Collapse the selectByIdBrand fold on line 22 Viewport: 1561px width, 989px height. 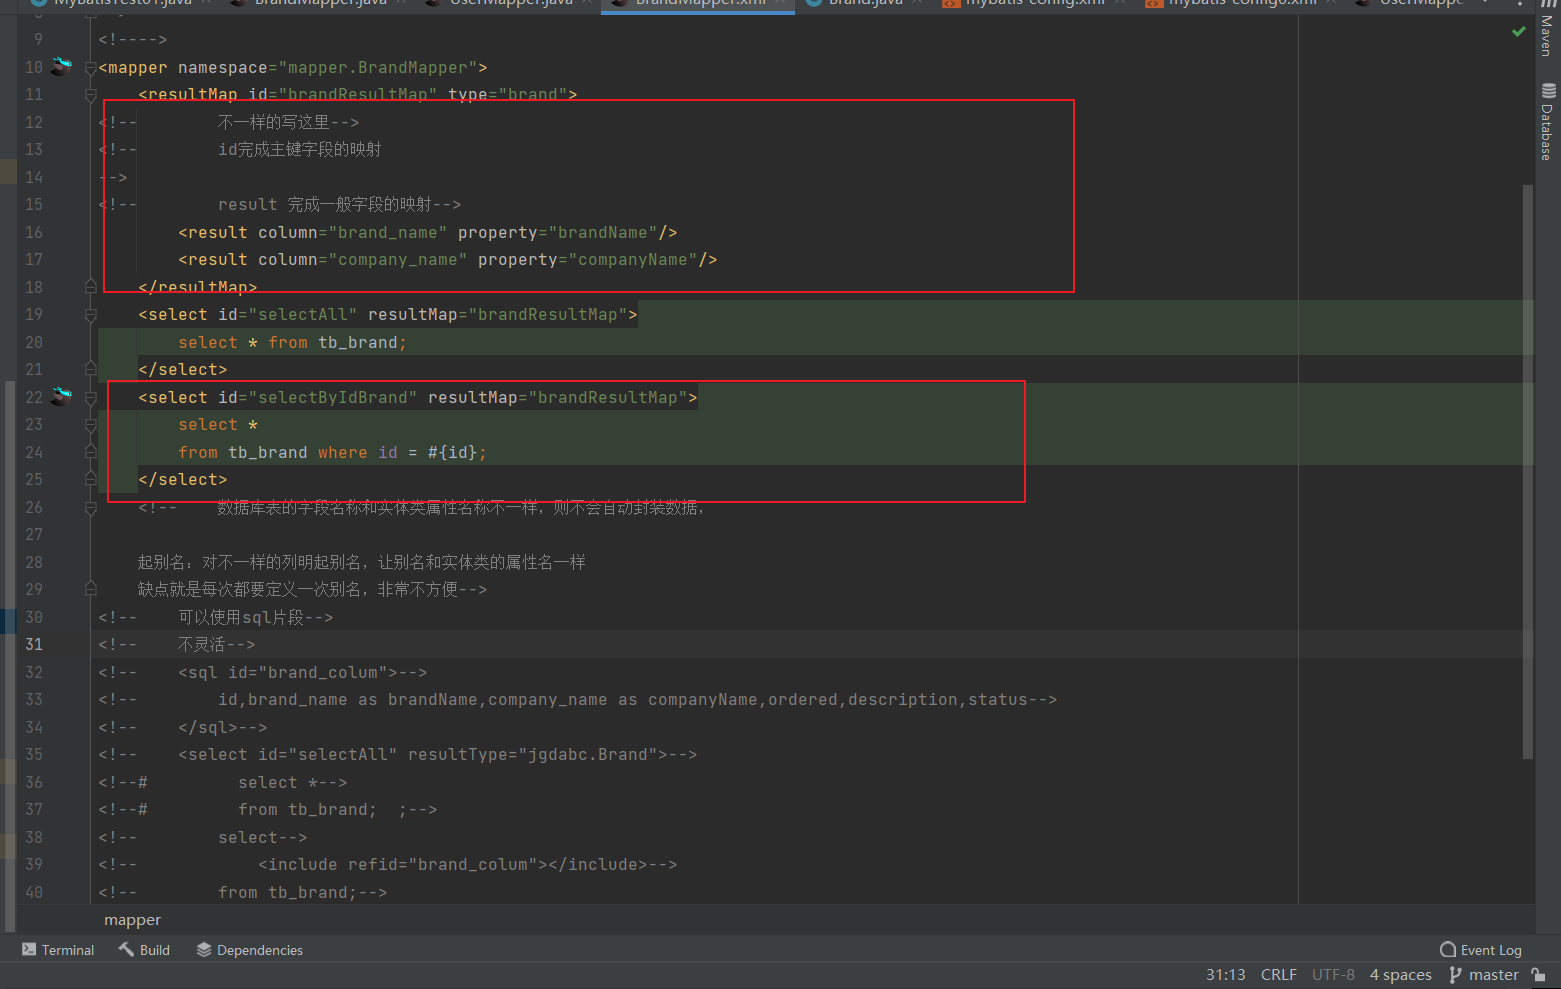pos(90,398)
